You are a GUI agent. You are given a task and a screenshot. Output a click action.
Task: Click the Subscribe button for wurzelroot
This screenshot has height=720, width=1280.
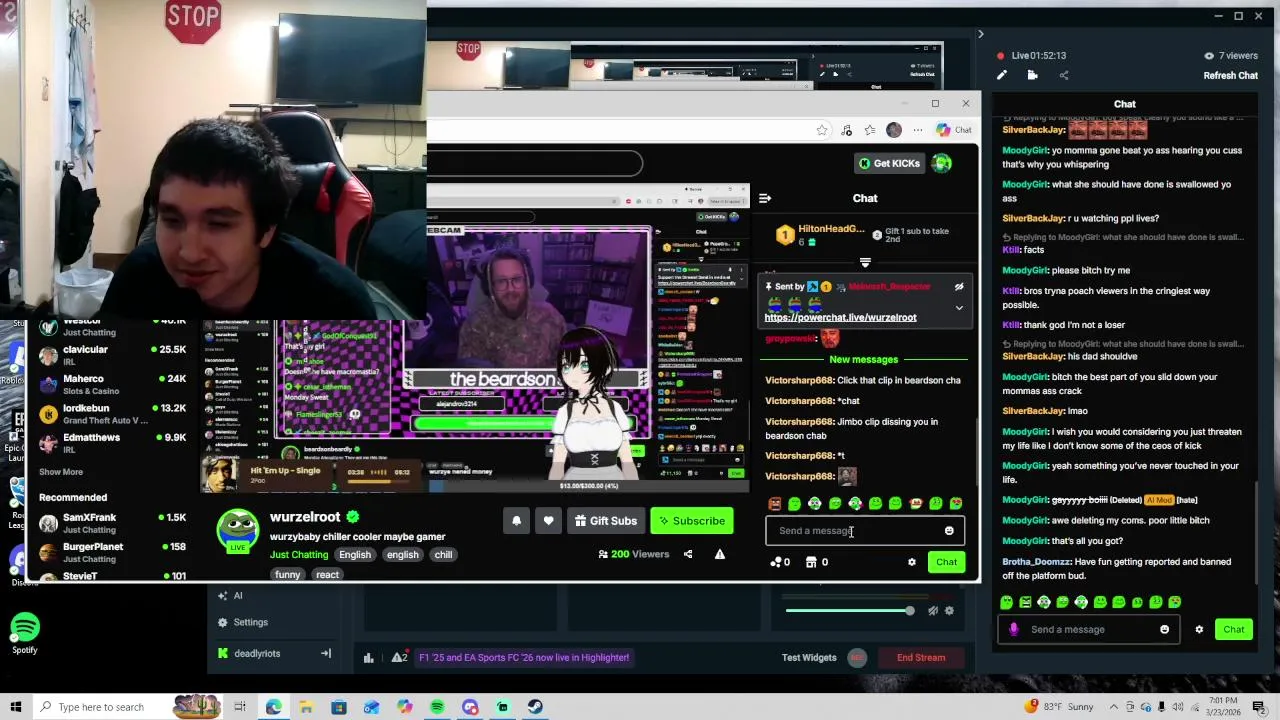point(691,521)
